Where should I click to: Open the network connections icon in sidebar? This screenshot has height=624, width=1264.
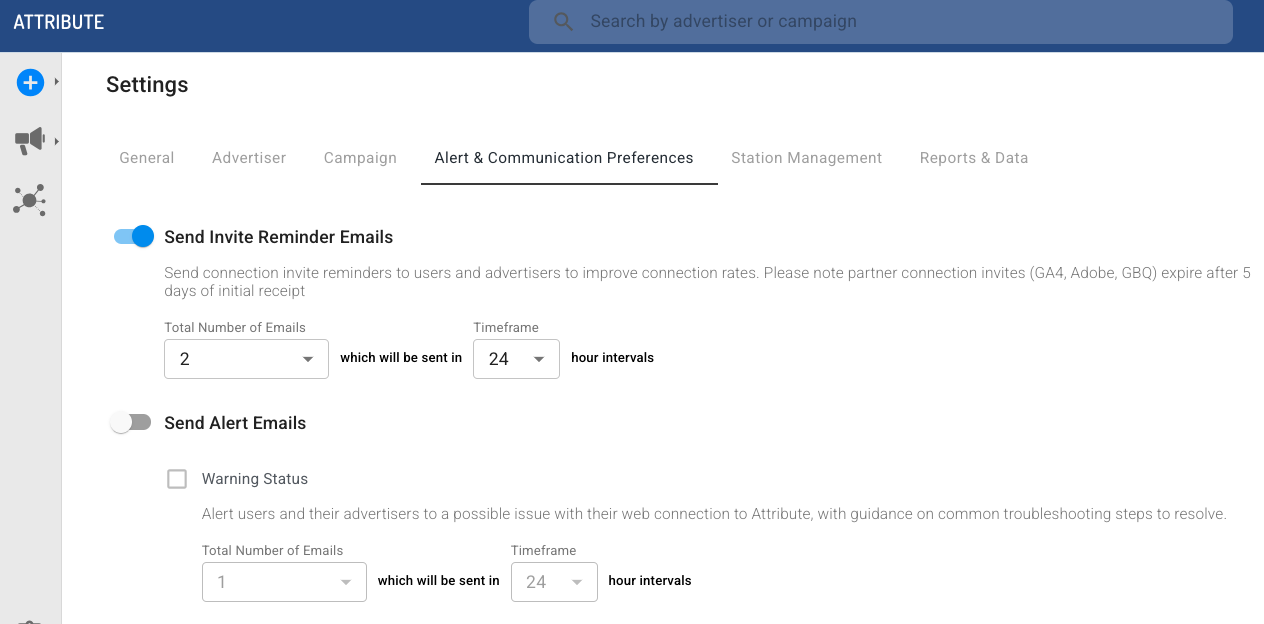pyautogui.click(x=30, y=200)
